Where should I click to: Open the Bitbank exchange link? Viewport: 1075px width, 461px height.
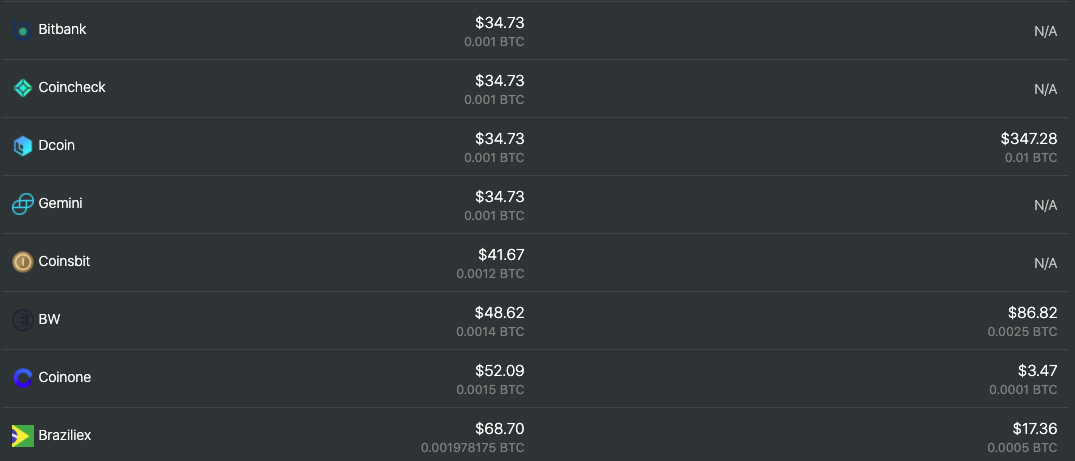(x=62, y=30)
